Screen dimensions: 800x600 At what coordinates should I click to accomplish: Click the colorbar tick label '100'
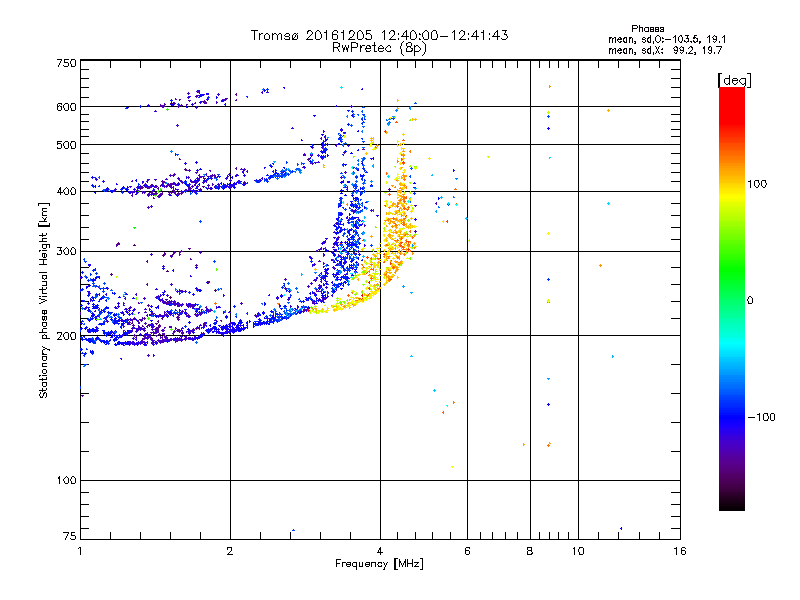click(x=757, y=184)
